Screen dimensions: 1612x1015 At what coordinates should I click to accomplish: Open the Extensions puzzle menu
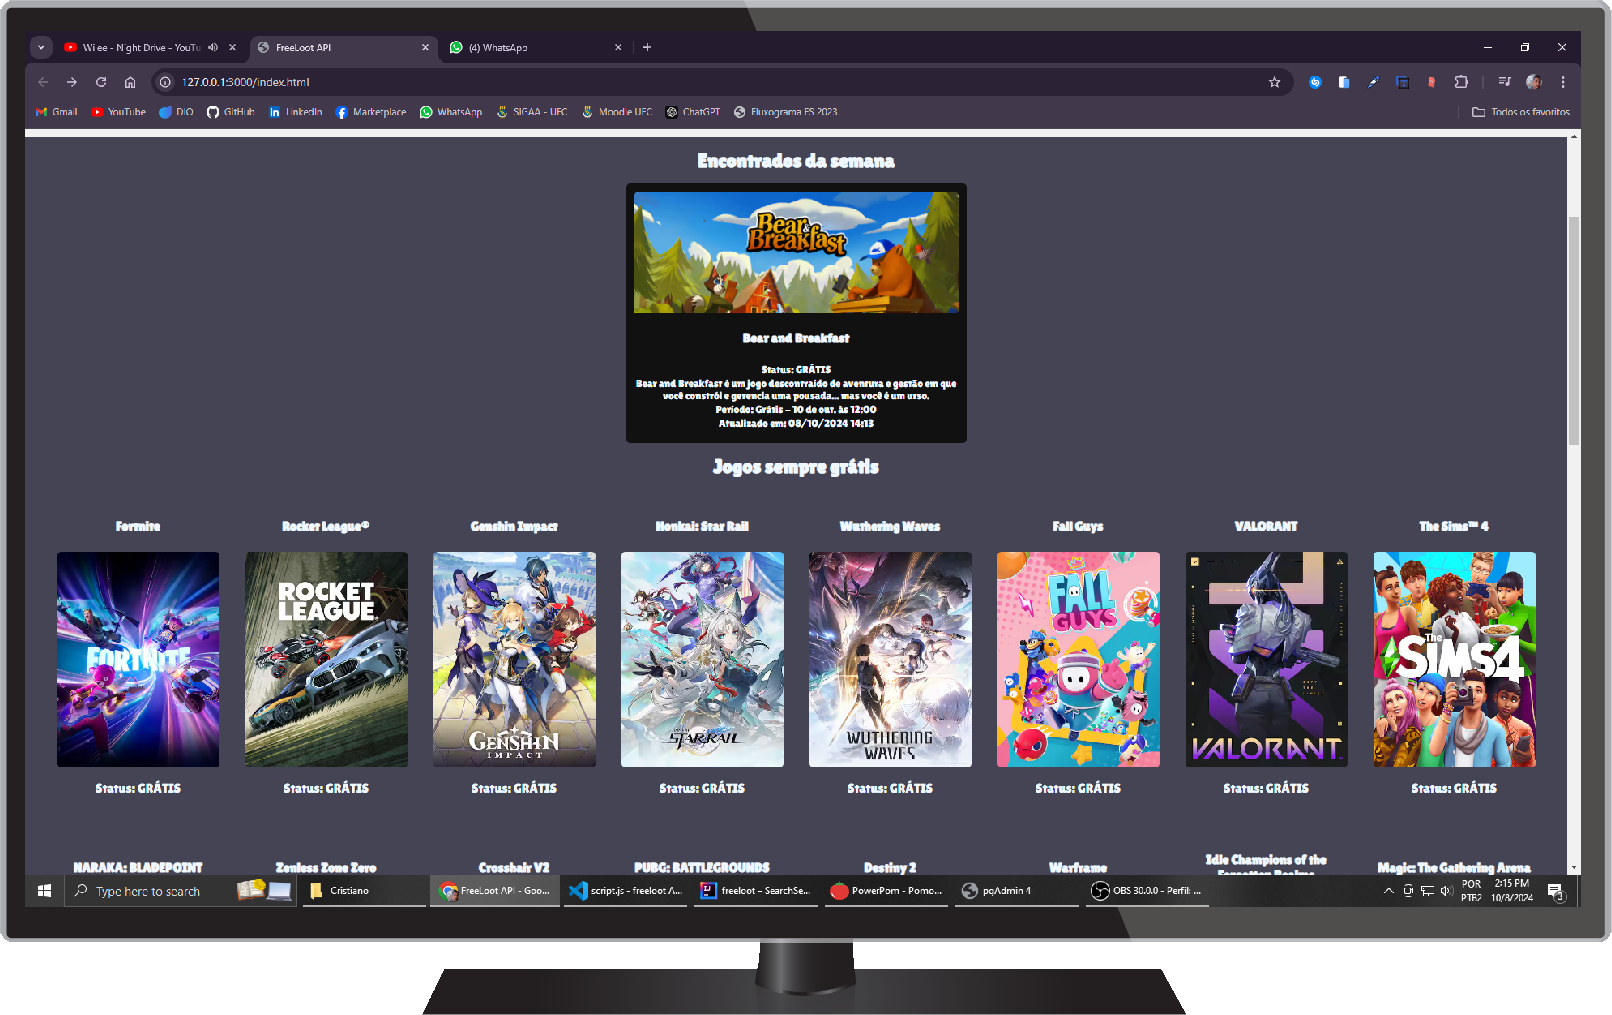(1461, 82)
